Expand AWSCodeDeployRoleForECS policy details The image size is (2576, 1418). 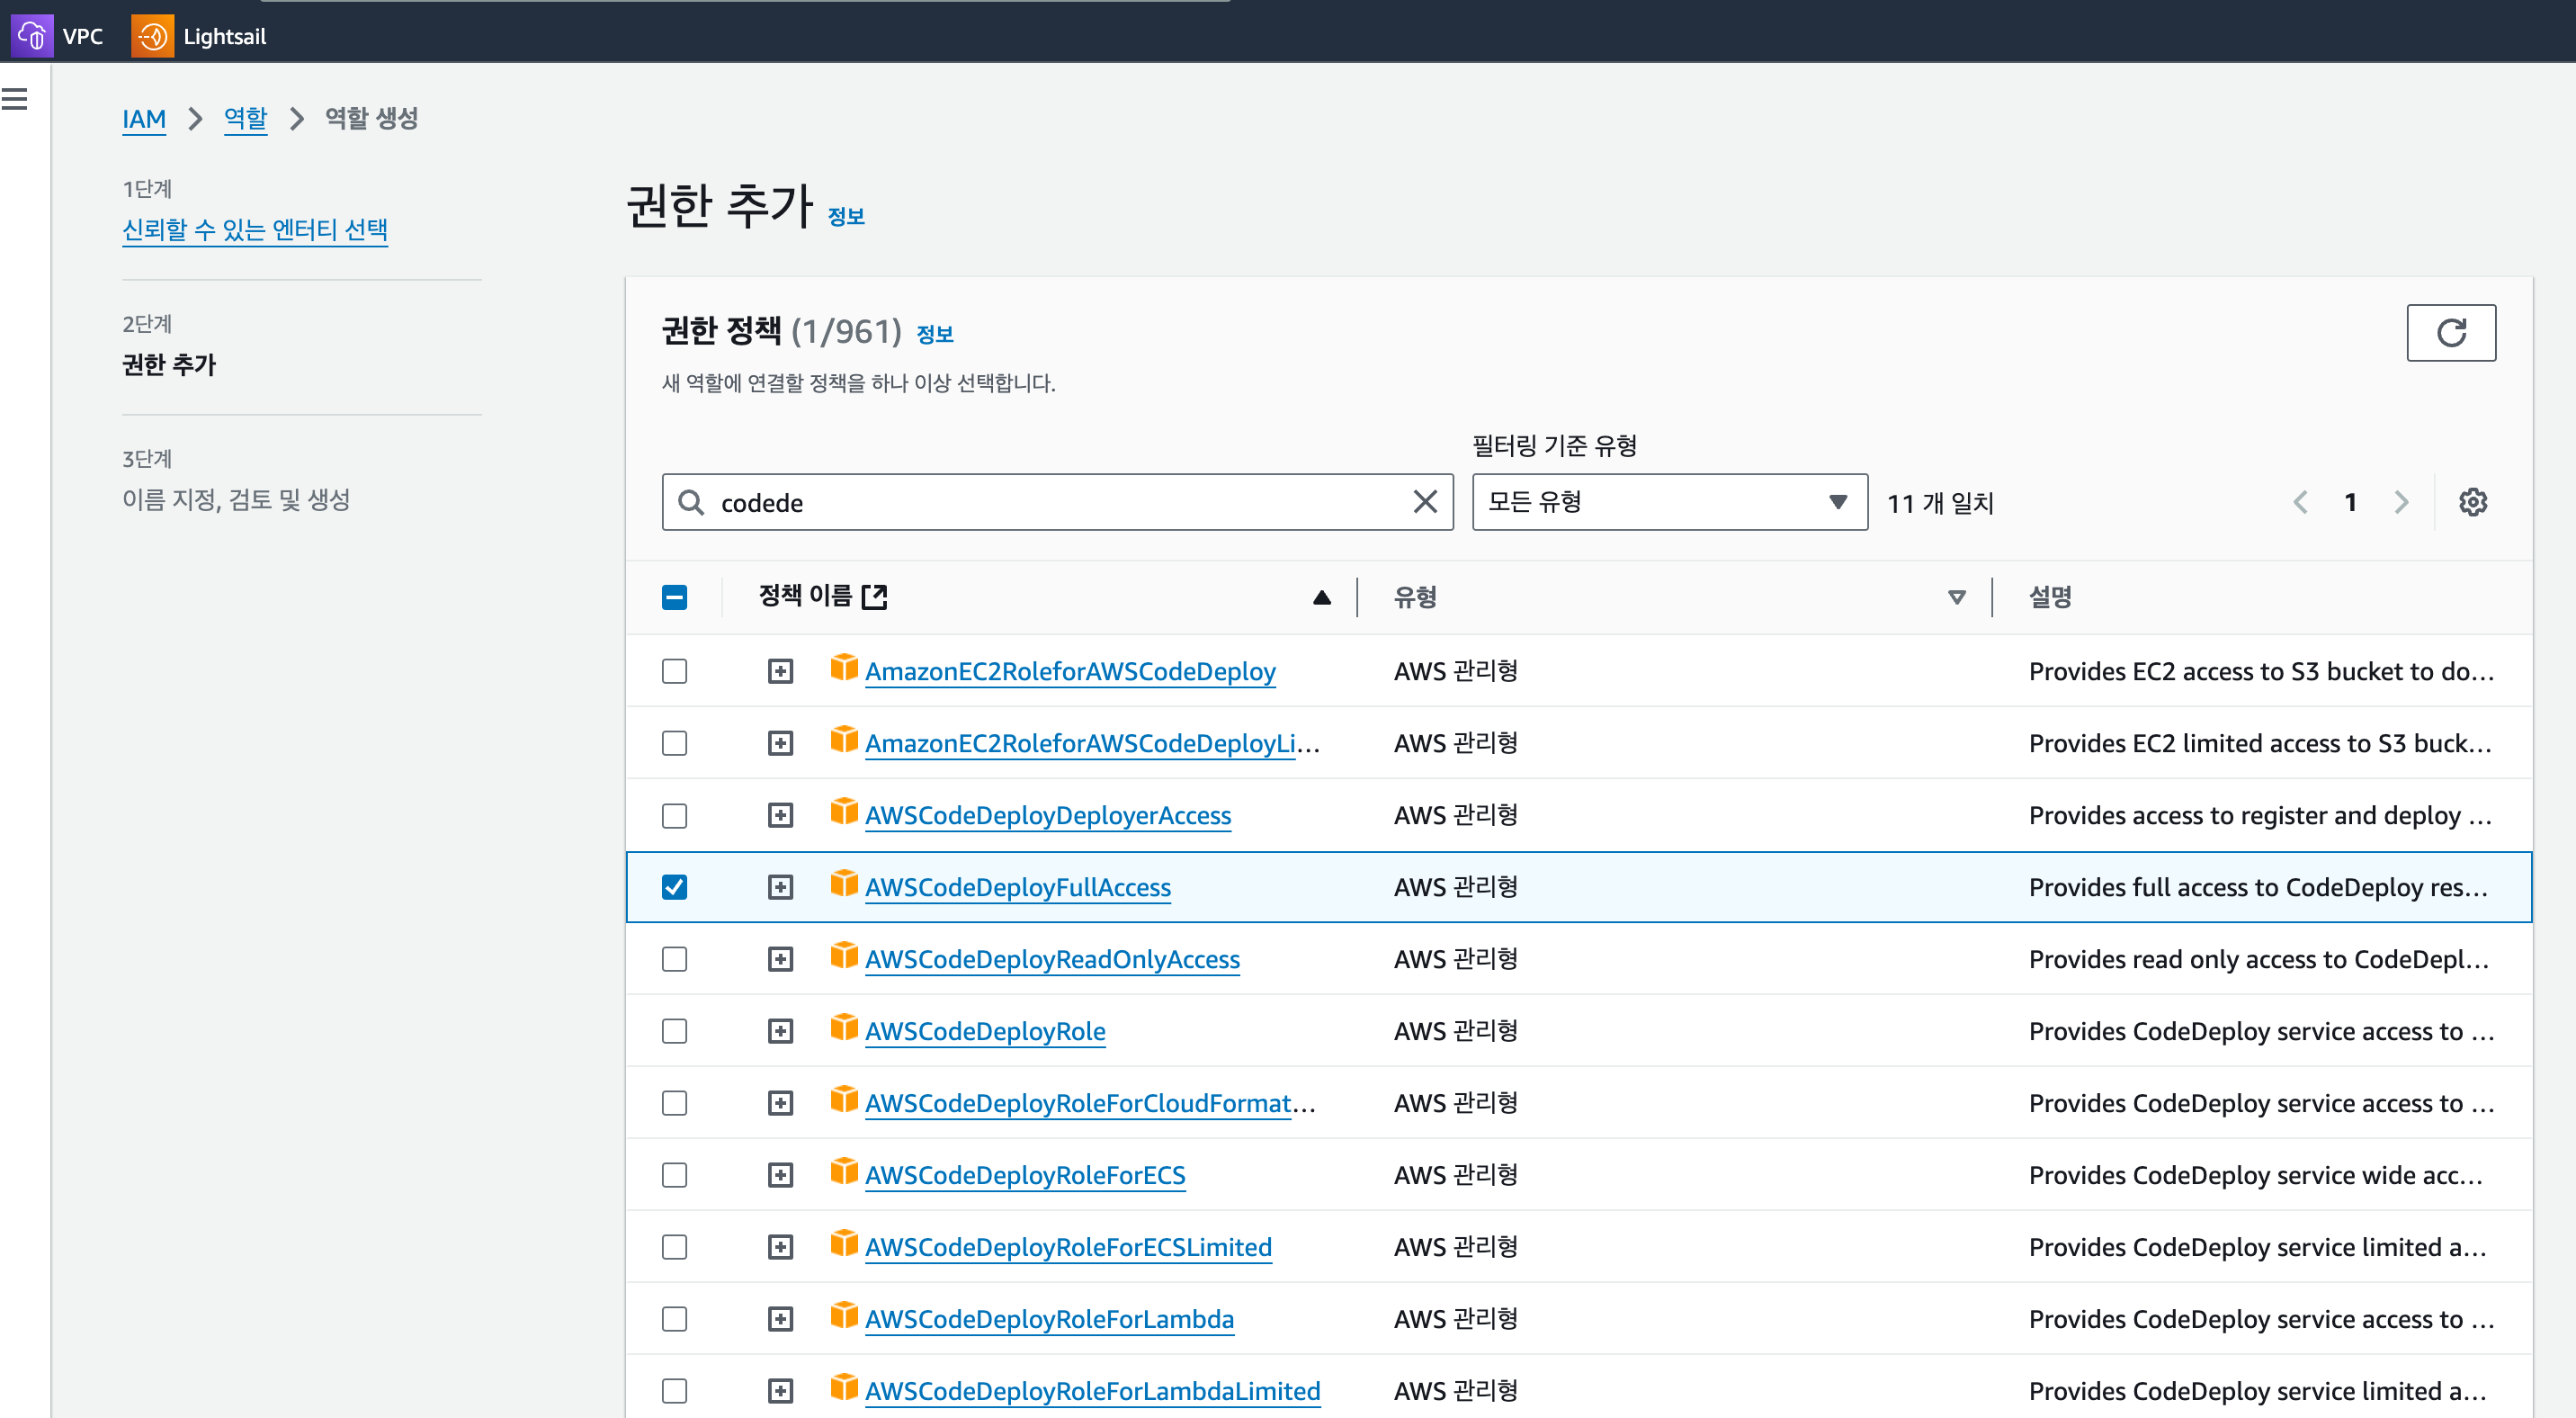(x=780, y=1175)
